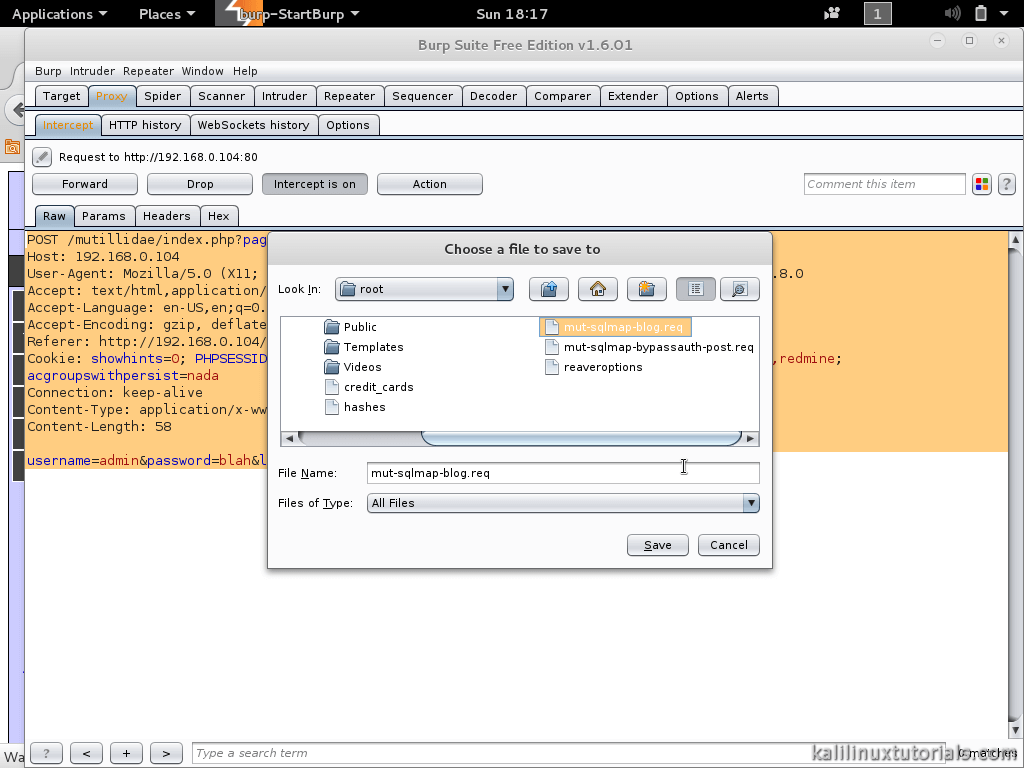Navigate up one folder level in the dialog
This screenshot has height=768, width=1024.
point(548,289)
